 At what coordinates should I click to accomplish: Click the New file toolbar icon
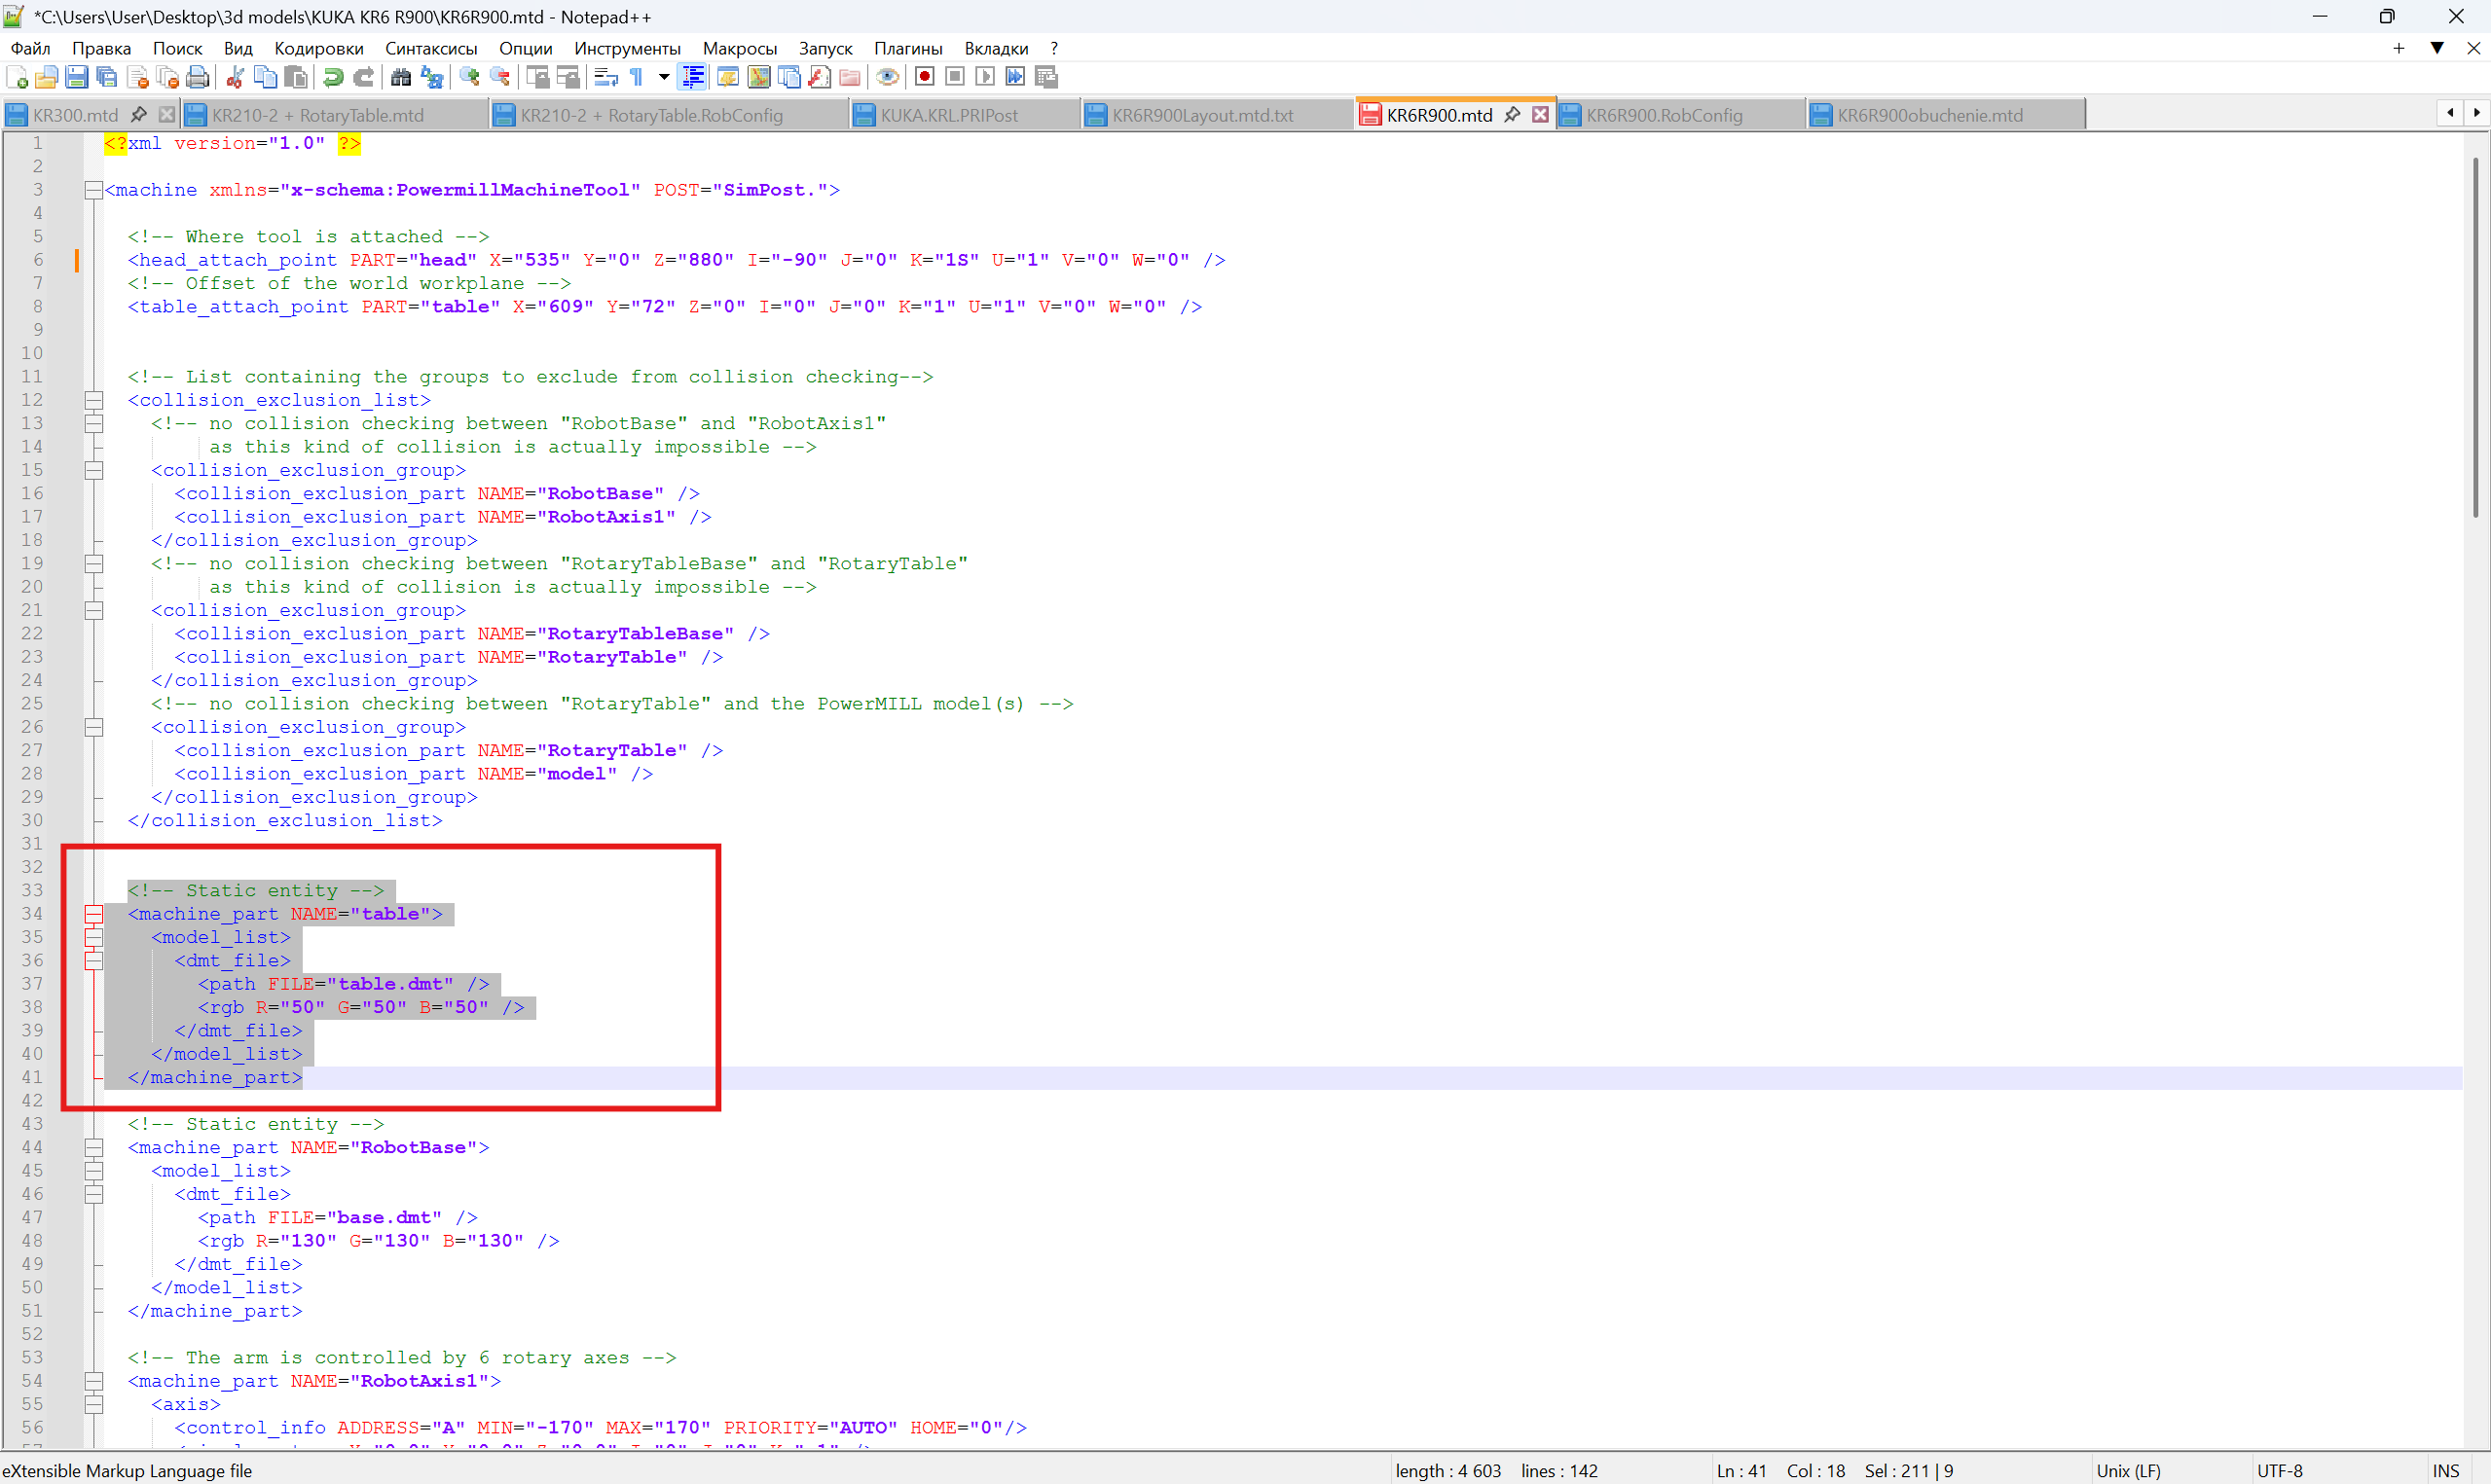click(x=17, y=77)
